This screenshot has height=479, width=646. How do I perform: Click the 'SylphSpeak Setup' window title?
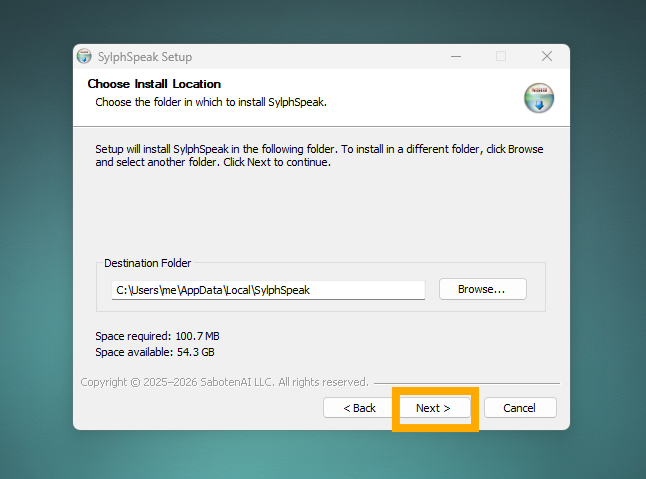tap(145, 57)
